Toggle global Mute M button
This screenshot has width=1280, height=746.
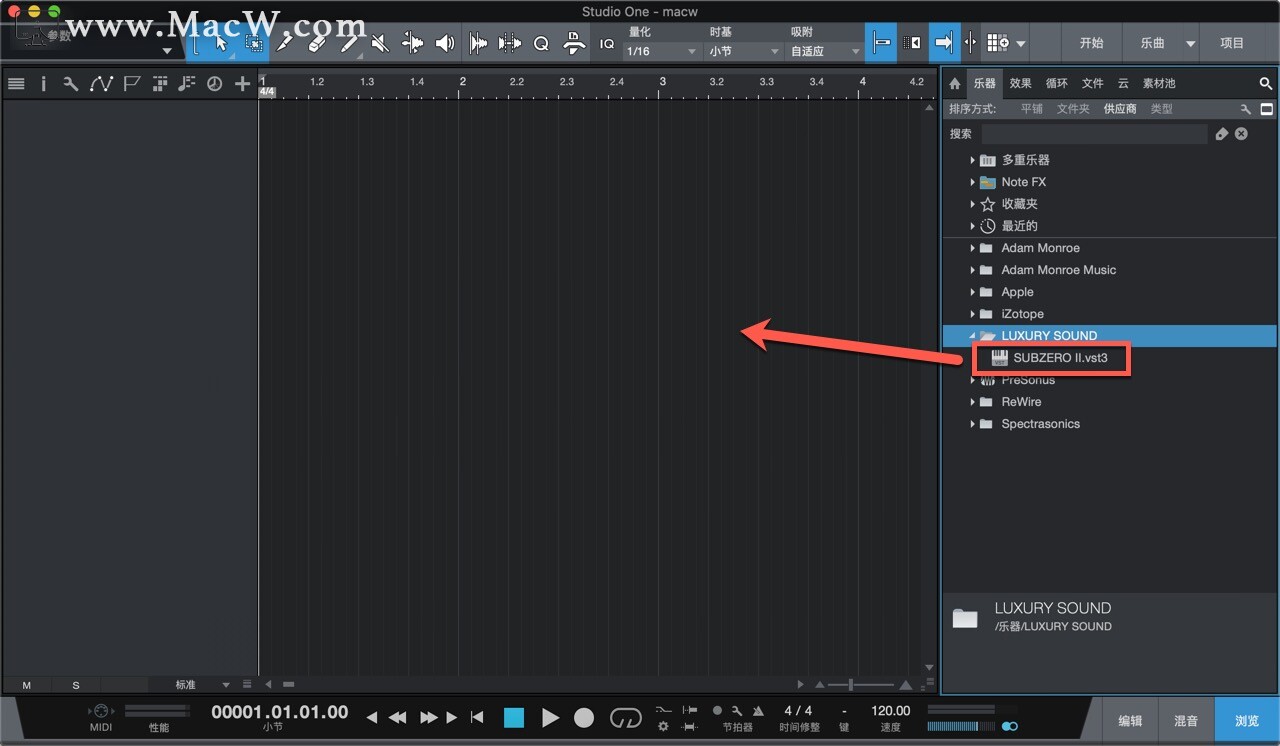click(x=27, y=685)
